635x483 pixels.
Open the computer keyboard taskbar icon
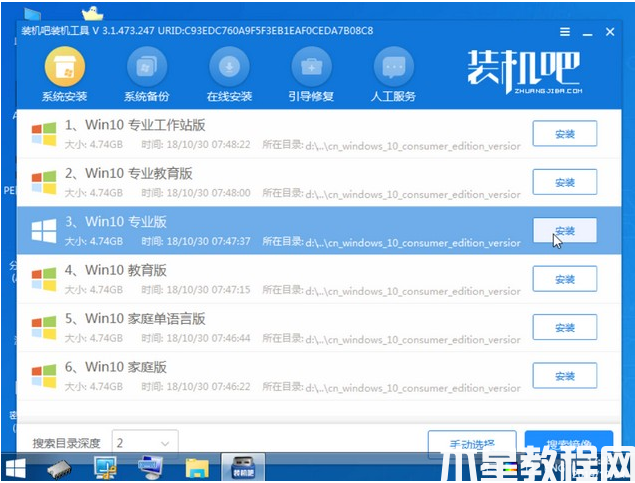(150, 468)
